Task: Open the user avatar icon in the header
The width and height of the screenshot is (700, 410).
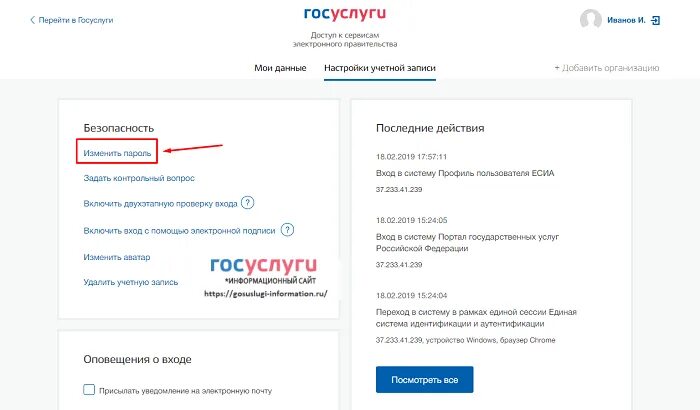Action: [591, 20]
